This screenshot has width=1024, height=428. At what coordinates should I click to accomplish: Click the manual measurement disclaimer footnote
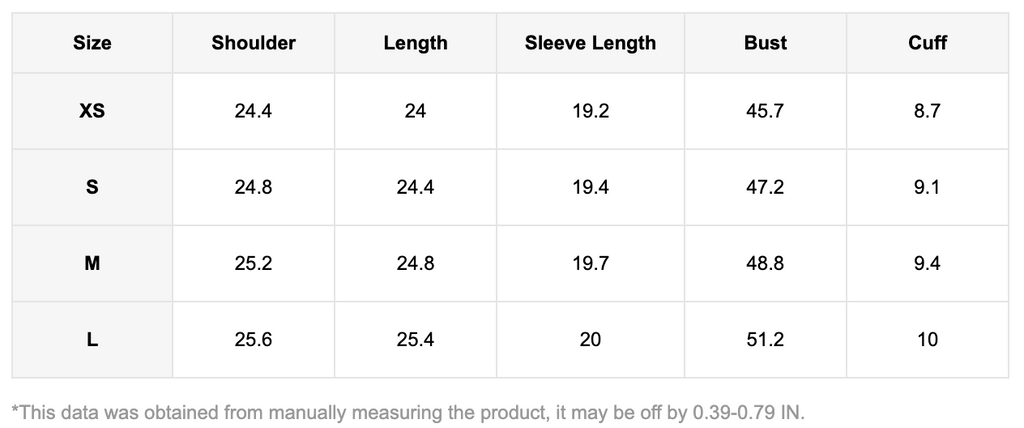tap(408, 411)
